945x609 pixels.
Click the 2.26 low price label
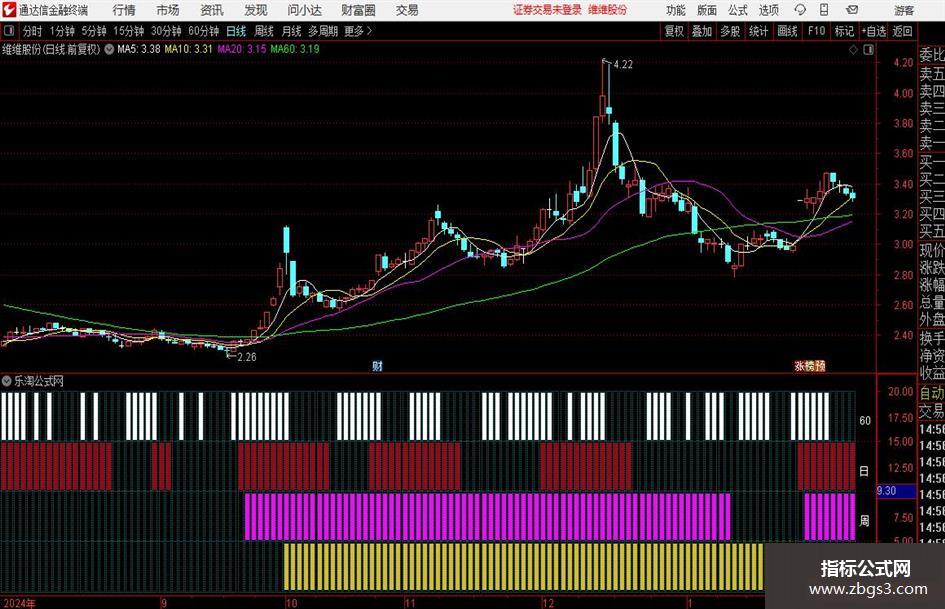click(247, 357)
